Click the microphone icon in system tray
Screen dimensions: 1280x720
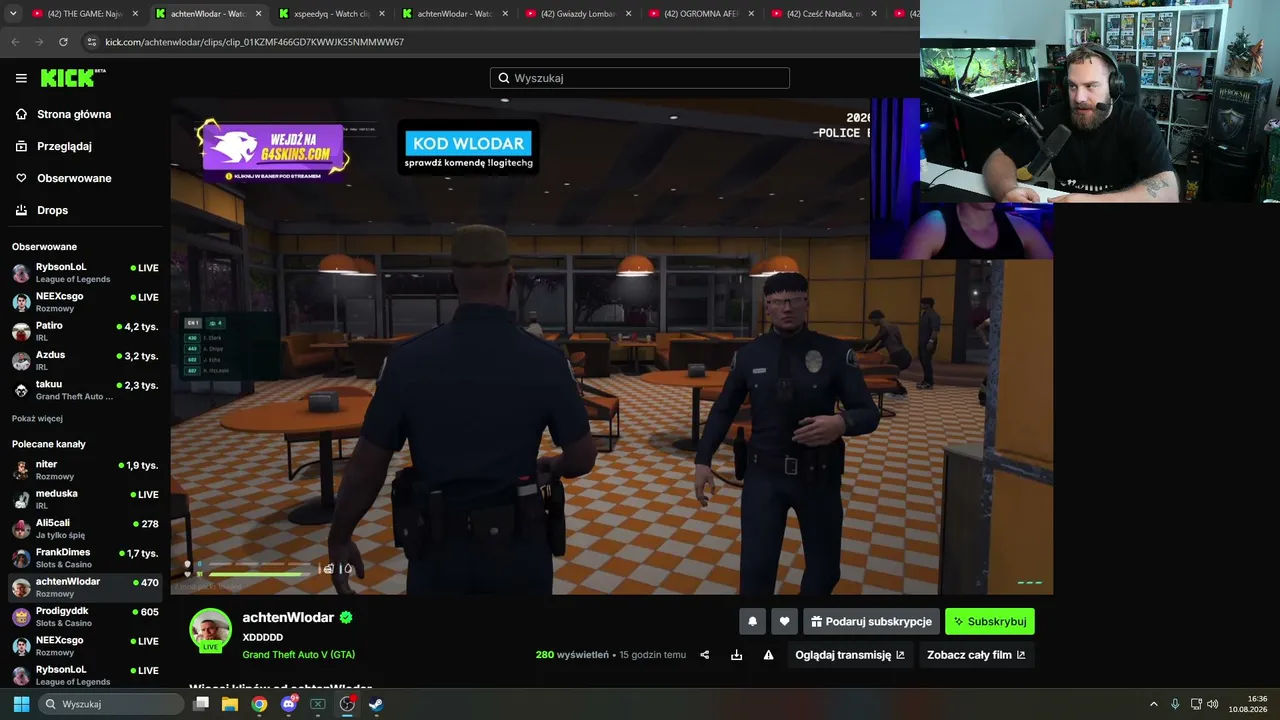1175,704
